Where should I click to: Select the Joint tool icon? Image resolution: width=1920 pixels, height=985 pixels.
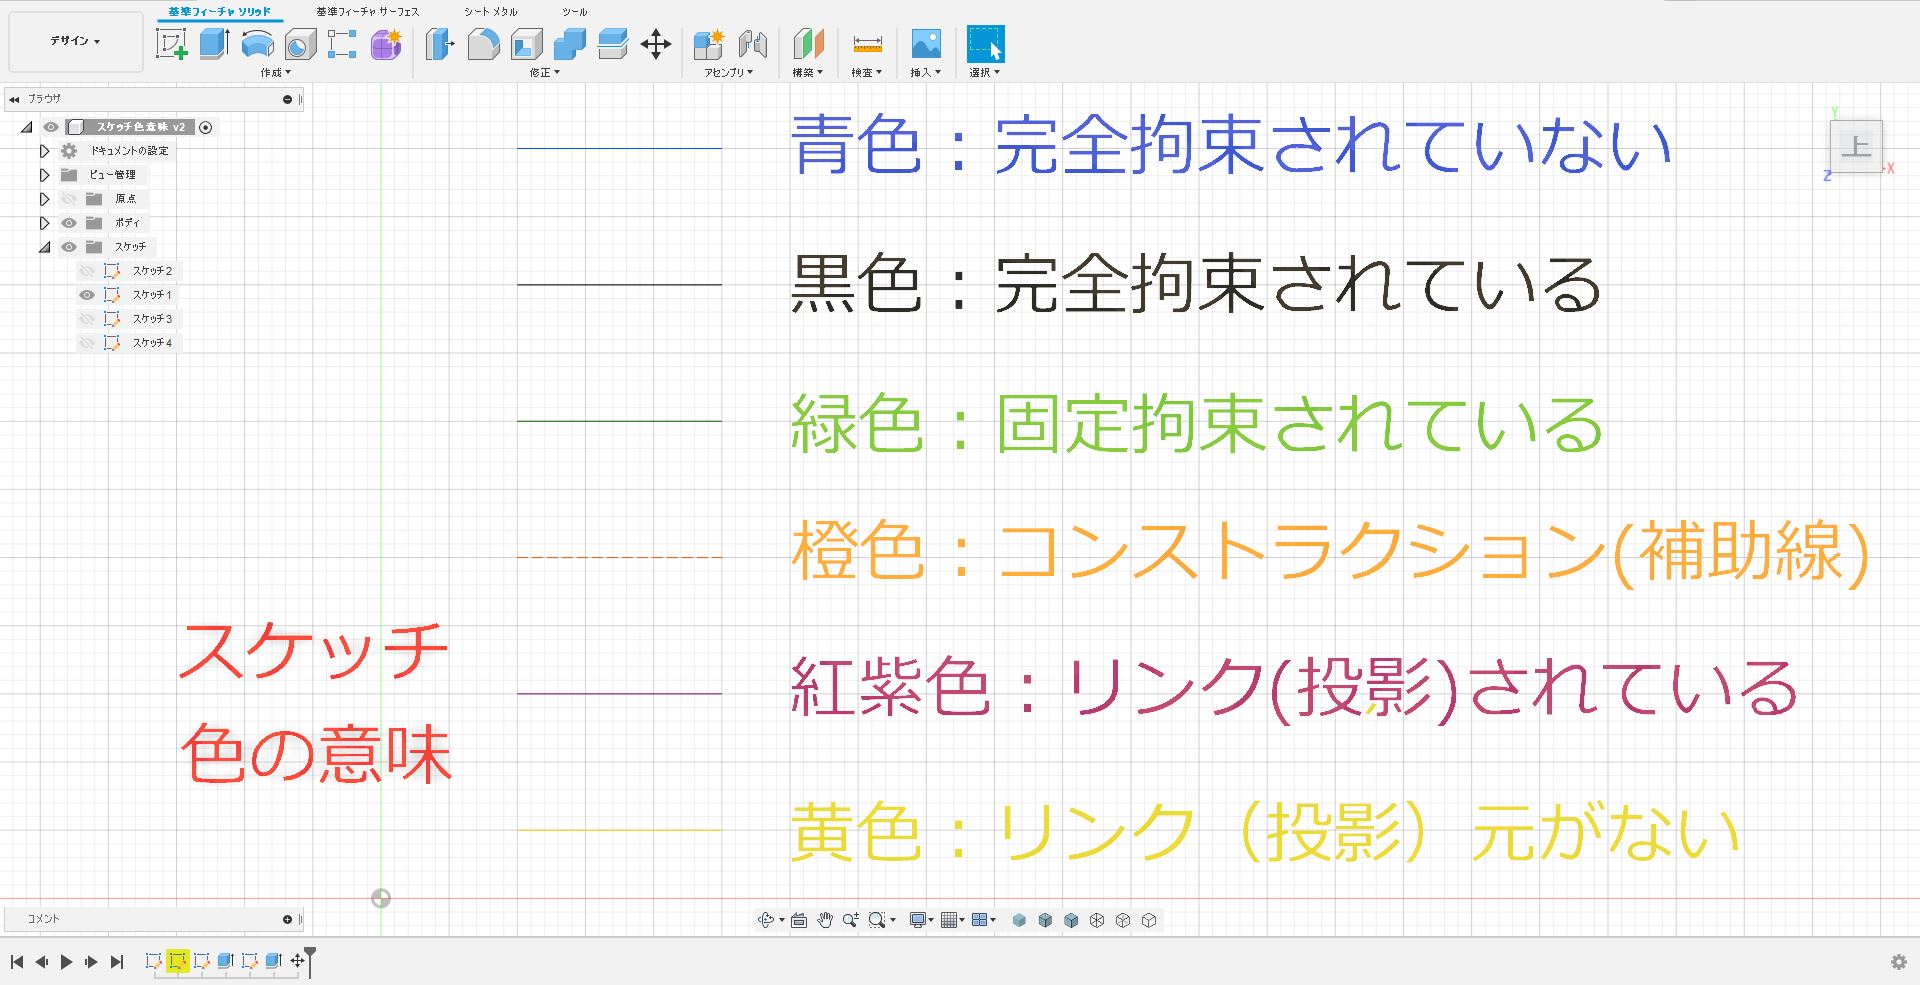pos(752,44)
